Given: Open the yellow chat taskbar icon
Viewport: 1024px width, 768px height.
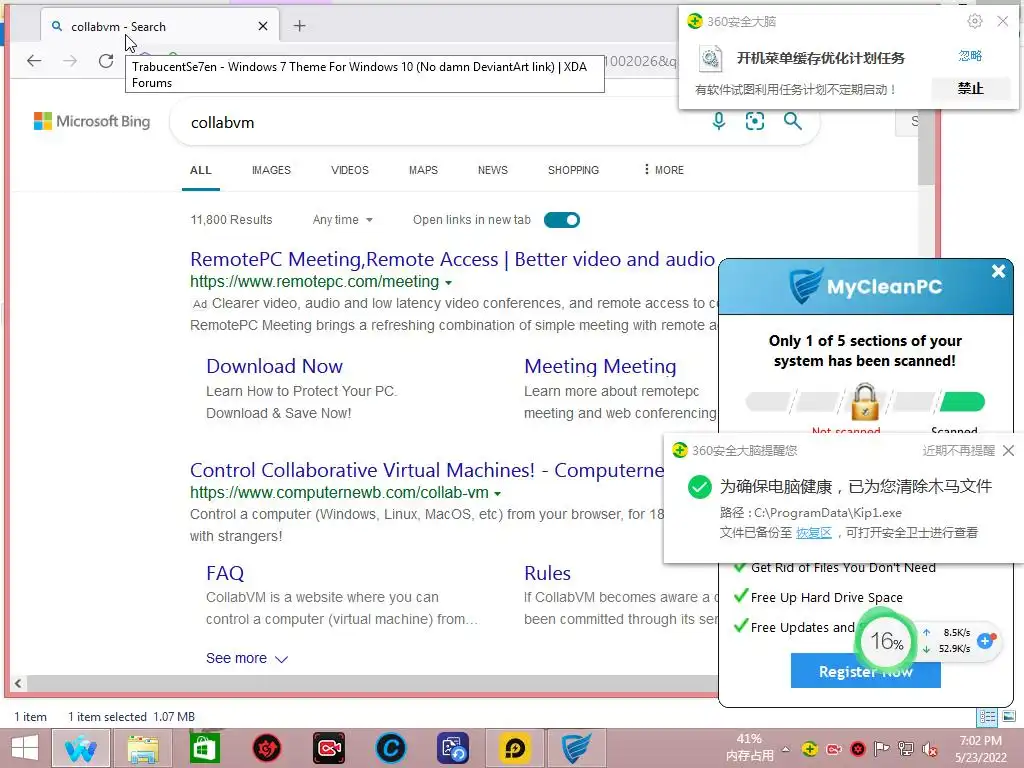Looking at the screenshot, I should (x=515, y=748).
